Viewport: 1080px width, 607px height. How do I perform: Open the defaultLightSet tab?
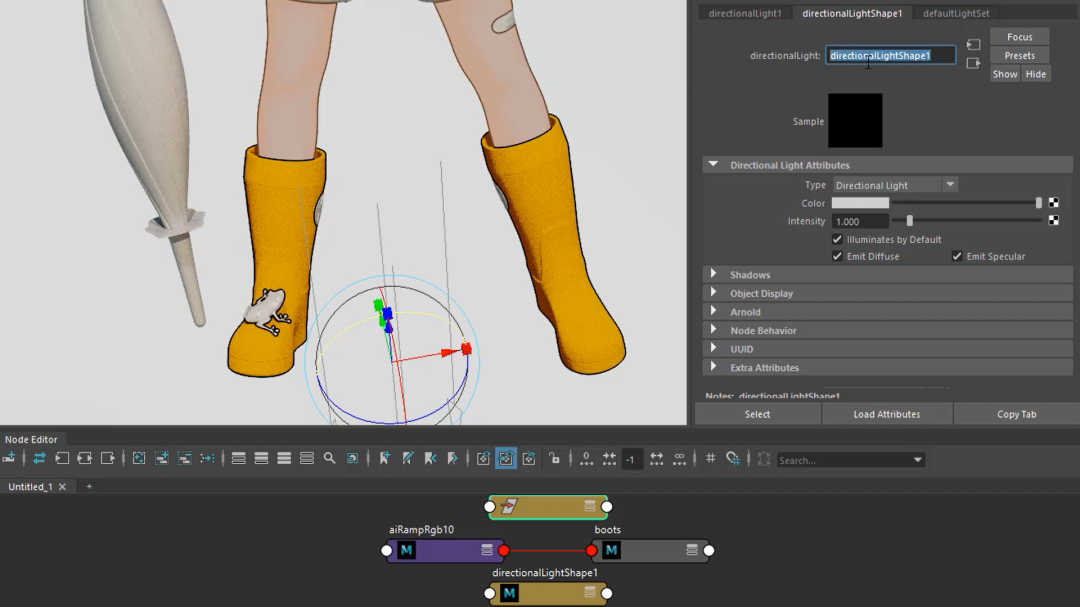pyautogui.click(x=956, y=13)
